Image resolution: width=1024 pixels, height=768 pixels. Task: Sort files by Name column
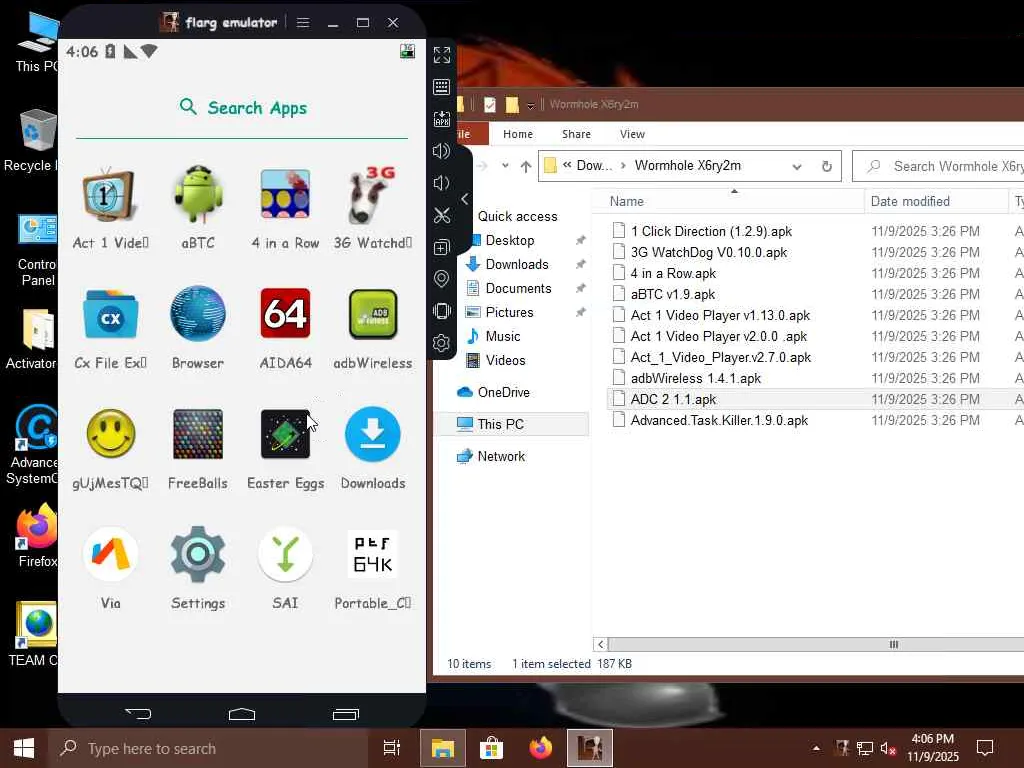pyautogui.click(x=728, y=201)
